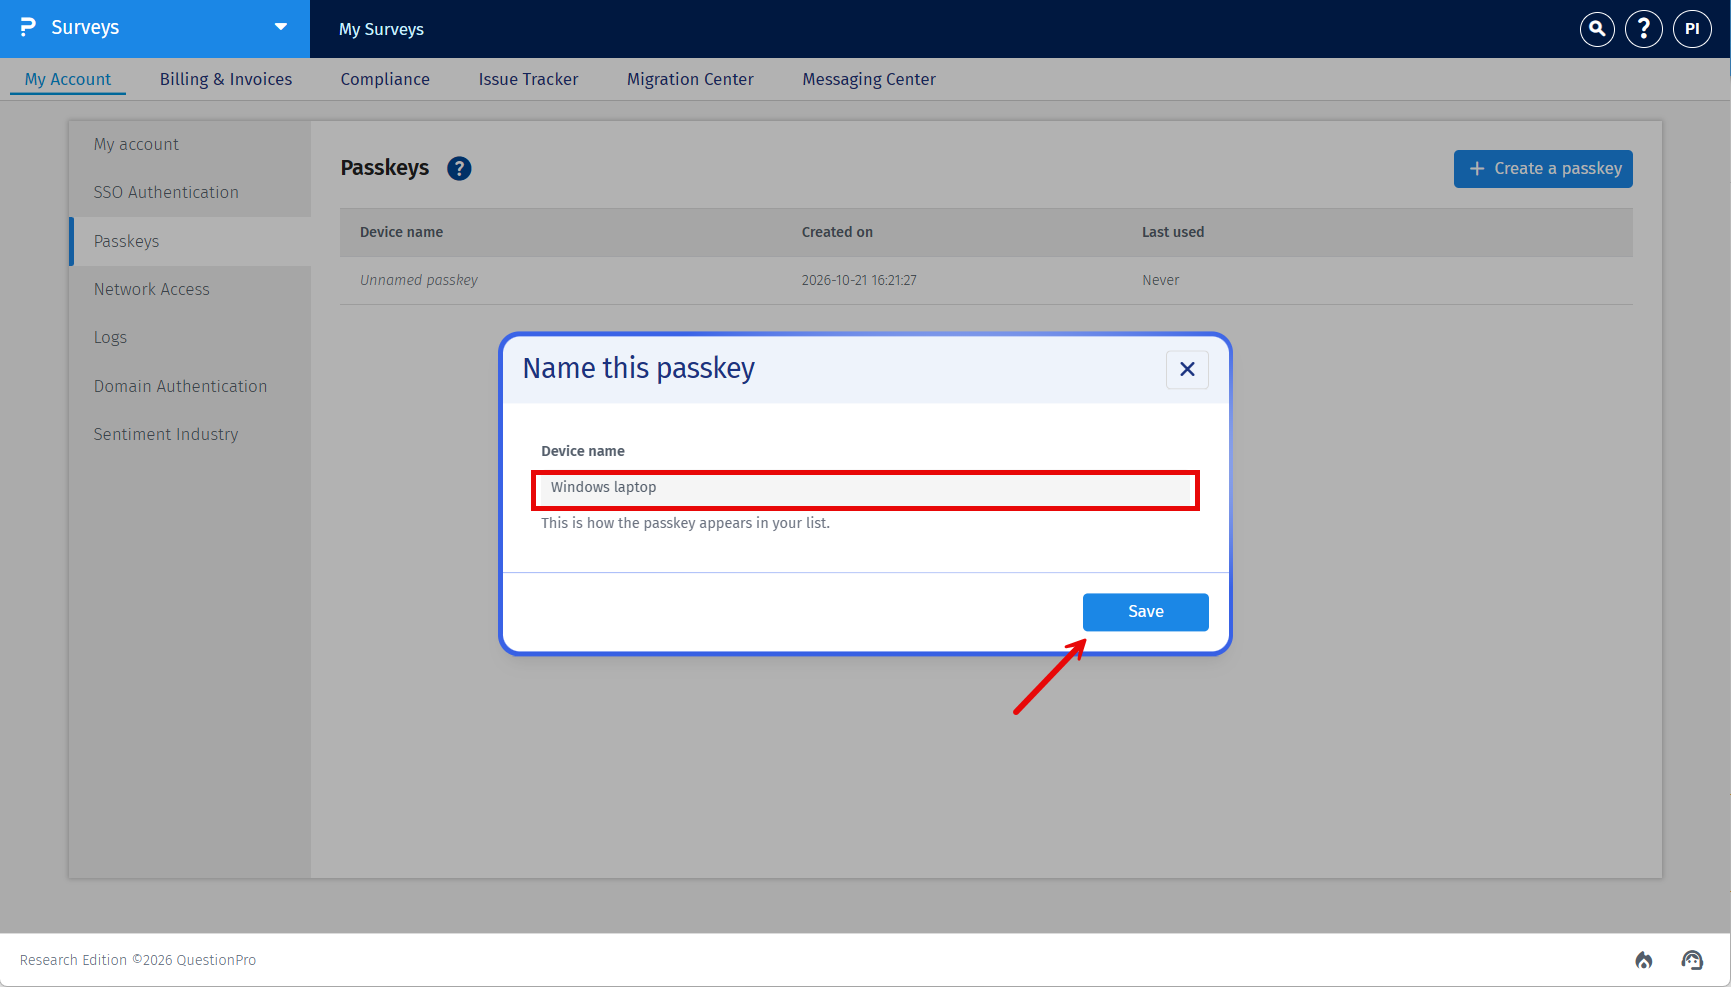Close the Name this passkey dialog
Viewport: 1731px width, 987px height.
click(x=1187, y=370)
